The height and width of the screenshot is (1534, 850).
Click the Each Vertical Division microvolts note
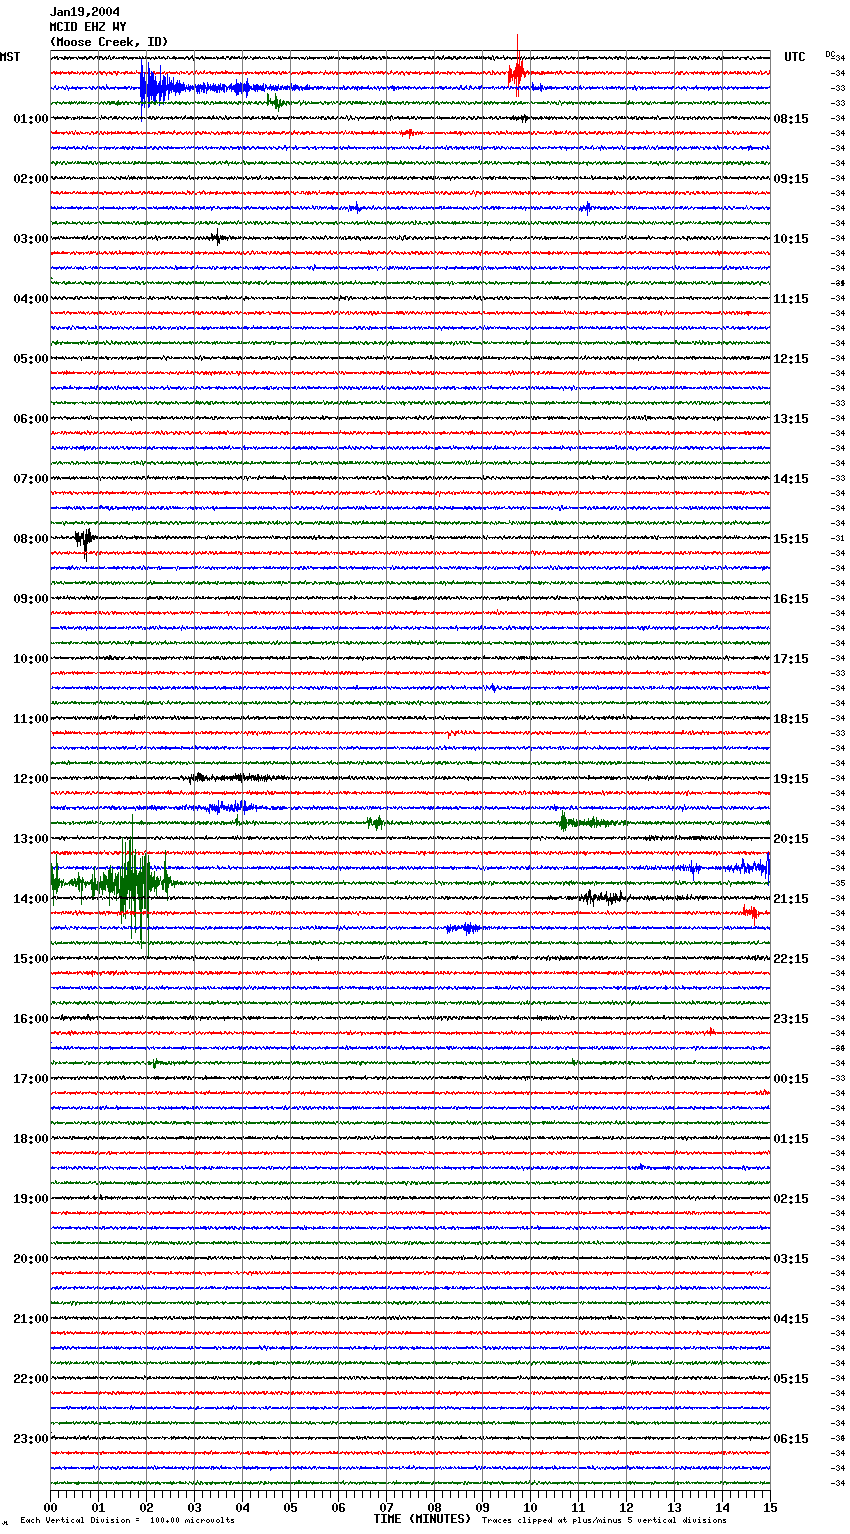pos(128,1520)
